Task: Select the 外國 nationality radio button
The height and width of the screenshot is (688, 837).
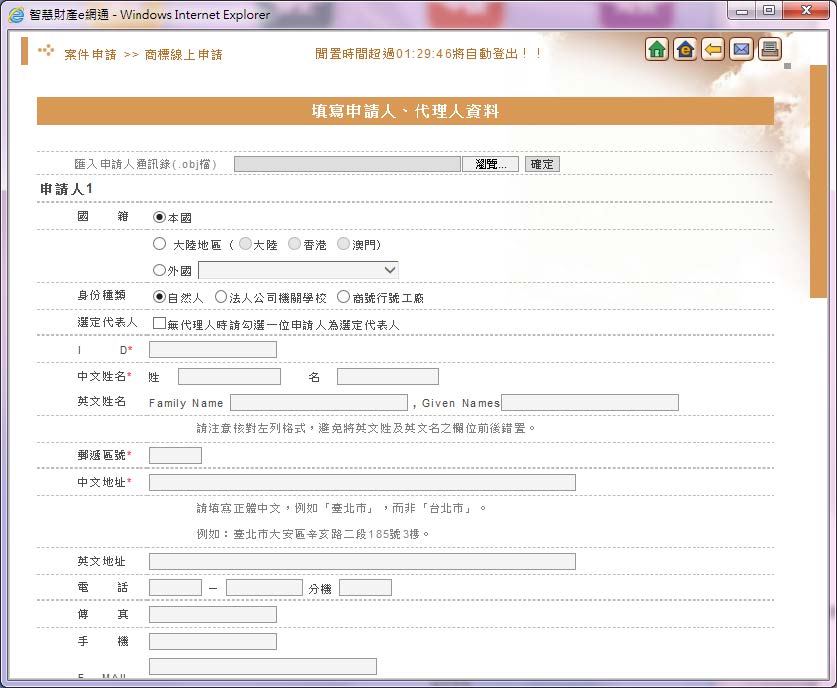Action: click(x=159, y=269)
